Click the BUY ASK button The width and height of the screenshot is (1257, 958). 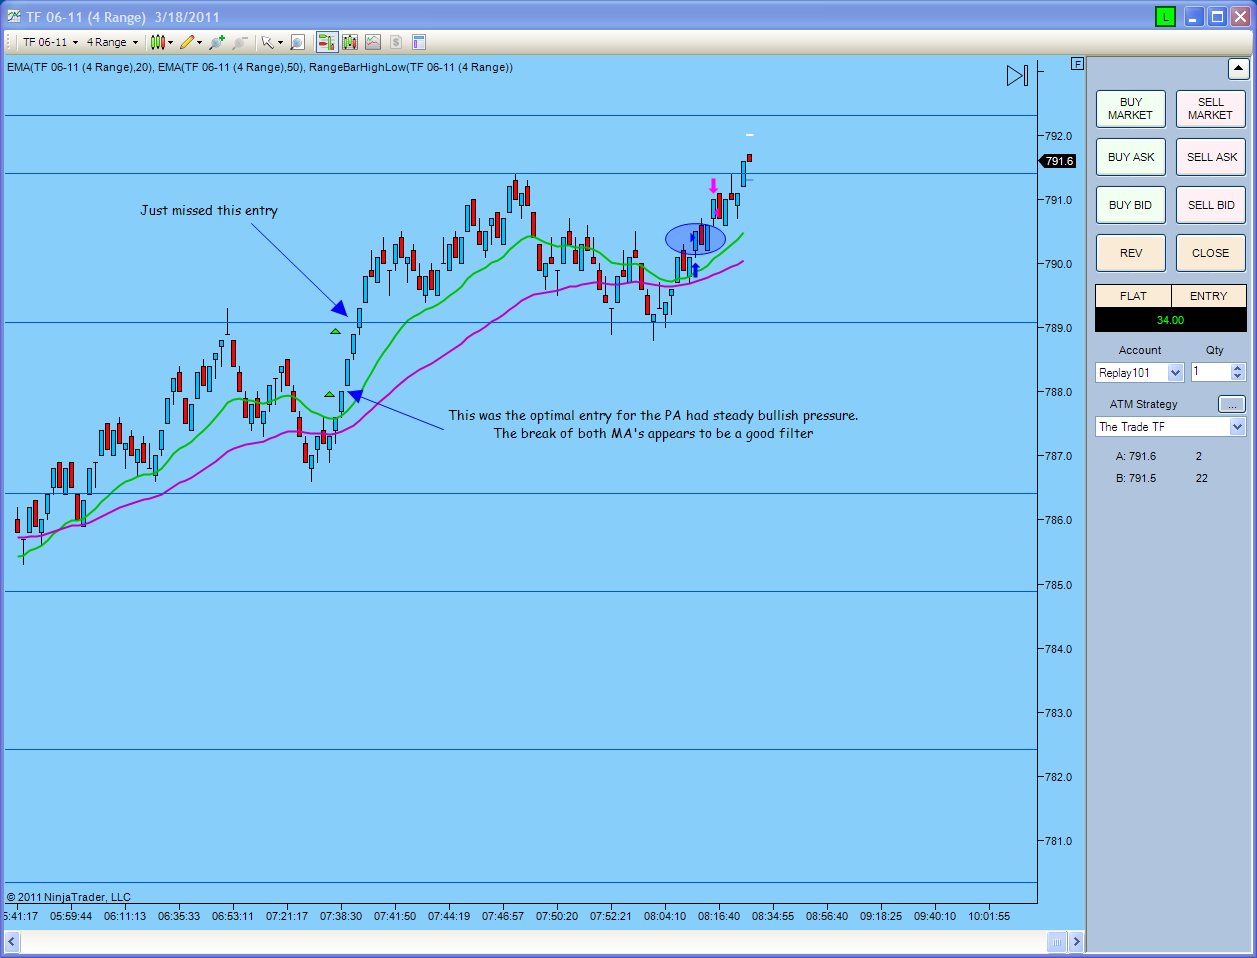click(1130, 157)
